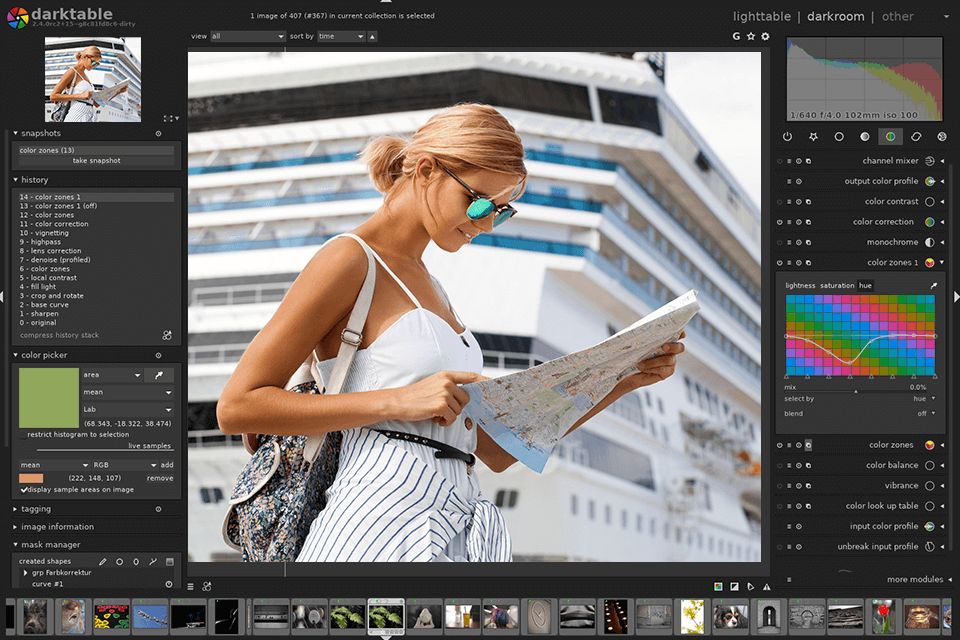This screenshot has width=960, height=640.
Task: Show active modules with the power icon
Action: 787,137
